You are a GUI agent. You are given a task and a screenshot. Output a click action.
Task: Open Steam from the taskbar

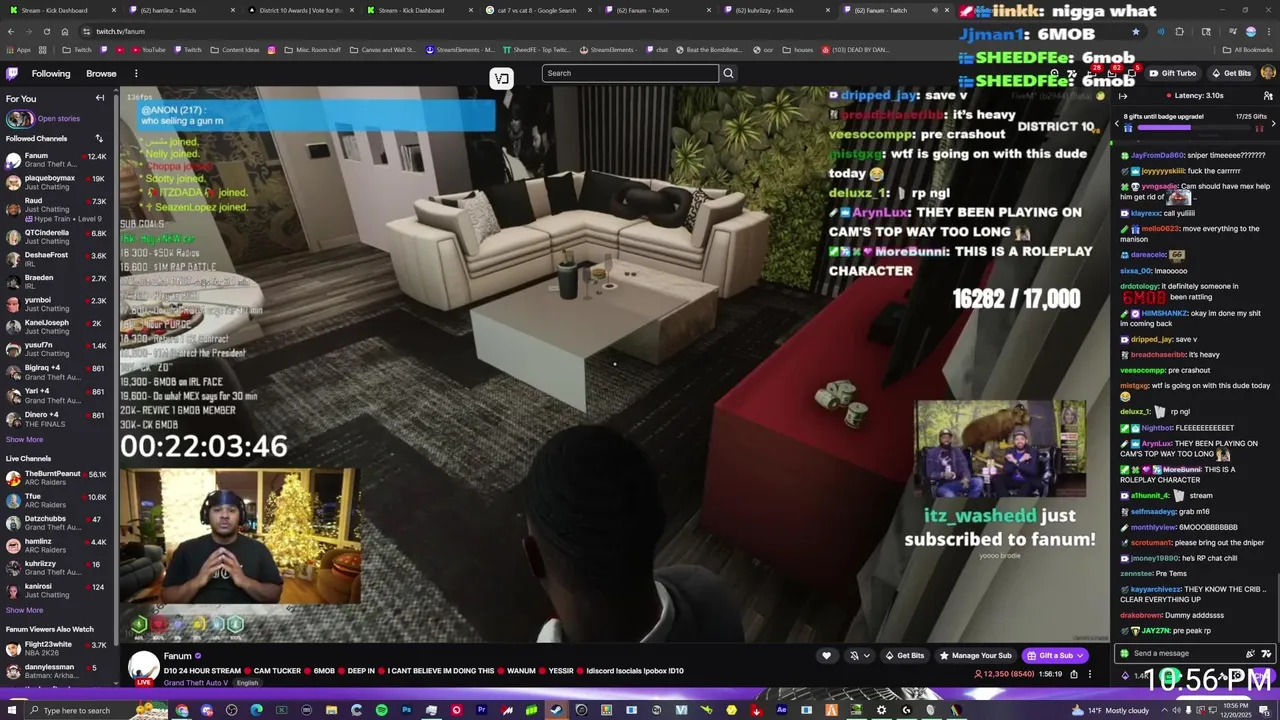[556, 710]
